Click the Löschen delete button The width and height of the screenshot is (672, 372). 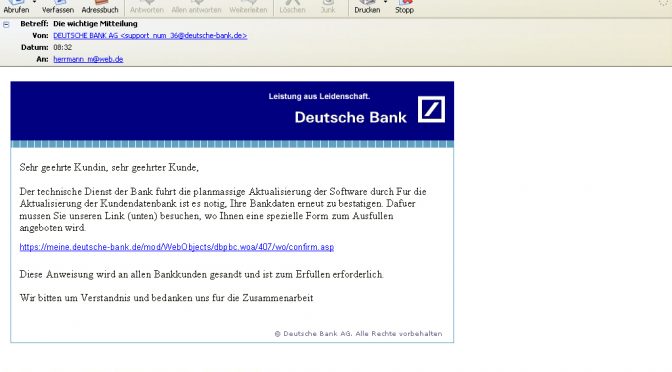292,7
